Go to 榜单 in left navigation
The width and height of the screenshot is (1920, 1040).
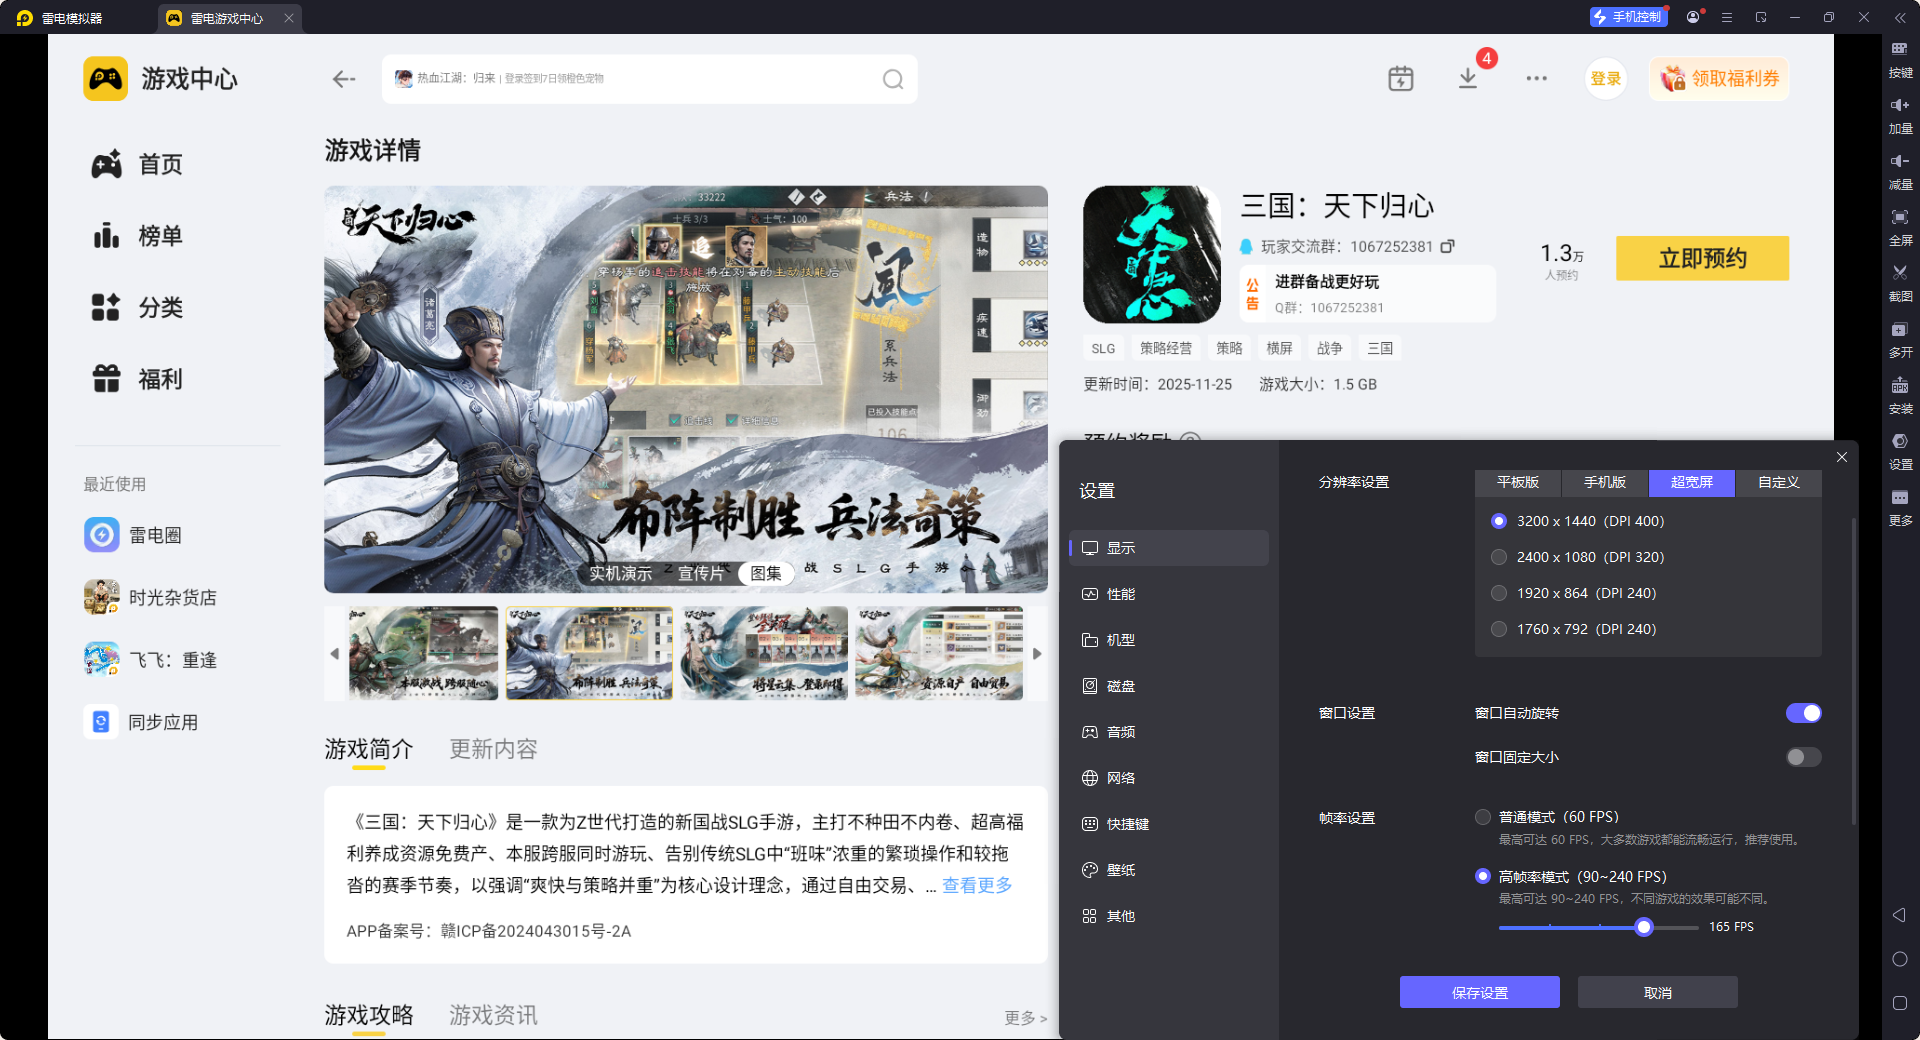138,236
